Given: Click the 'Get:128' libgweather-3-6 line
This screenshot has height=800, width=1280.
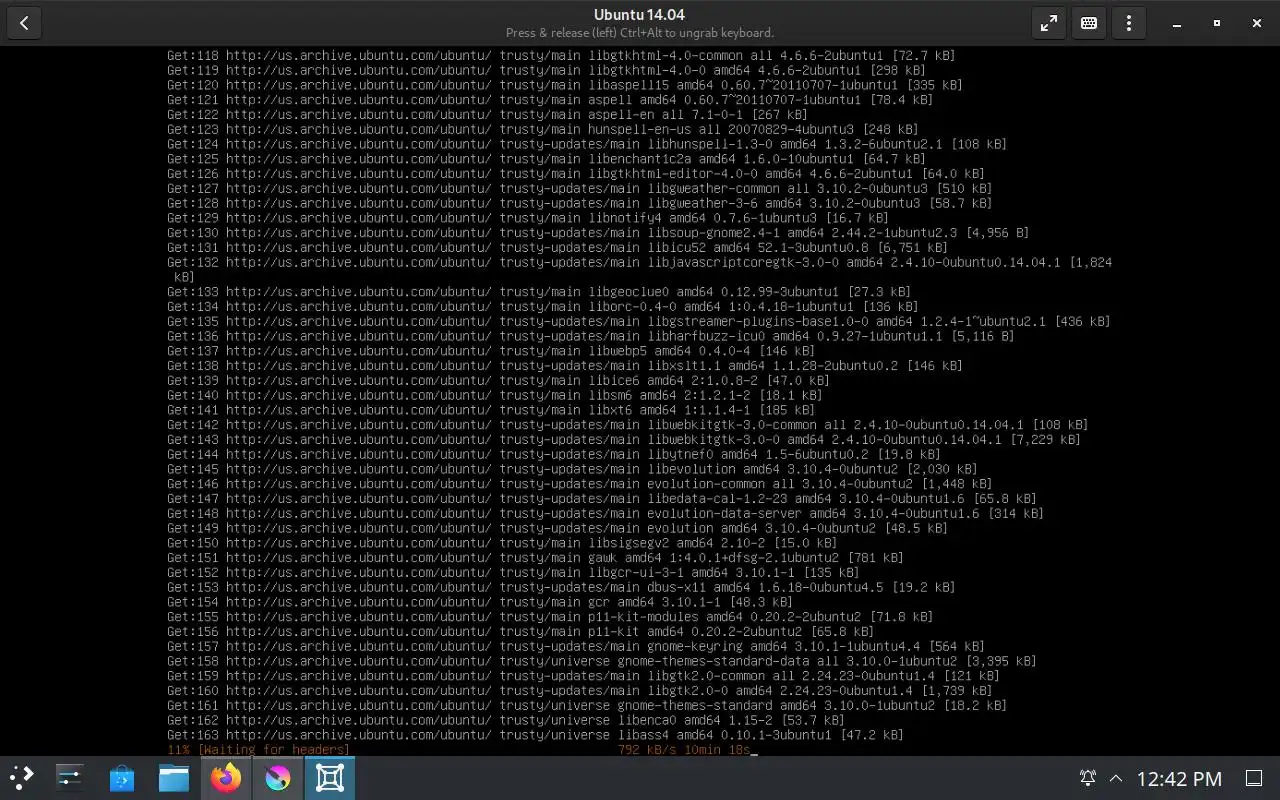Looking at the screenshot, I should point(580,203).
